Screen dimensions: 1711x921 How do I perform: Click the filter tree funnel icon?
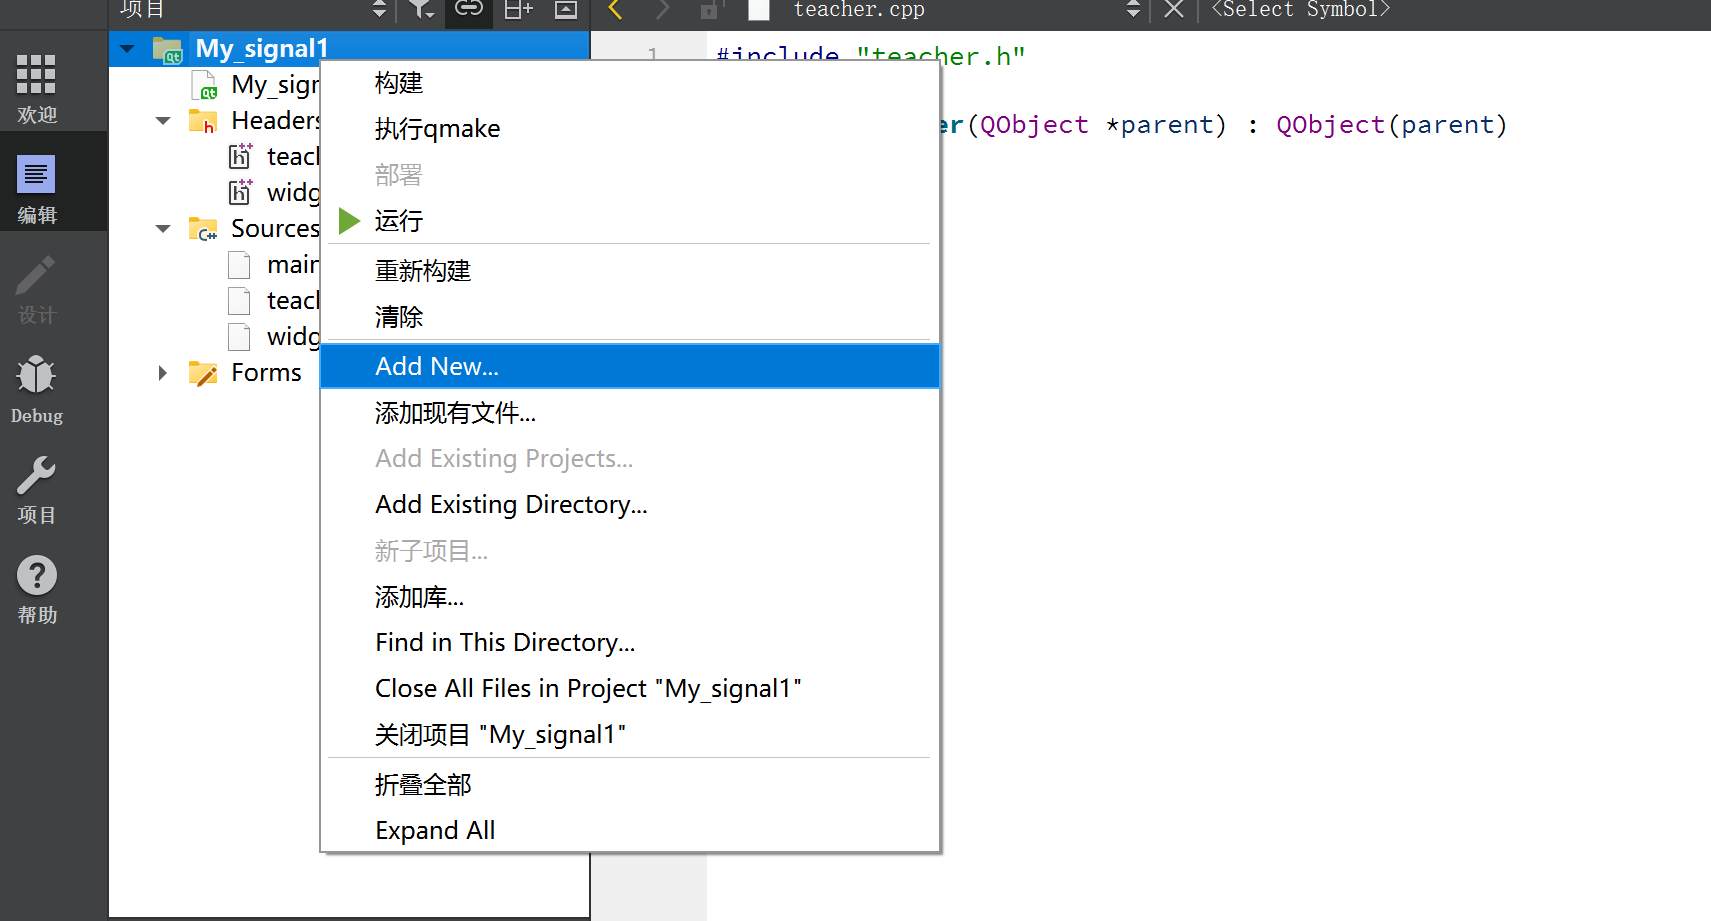tap(422, 10)
